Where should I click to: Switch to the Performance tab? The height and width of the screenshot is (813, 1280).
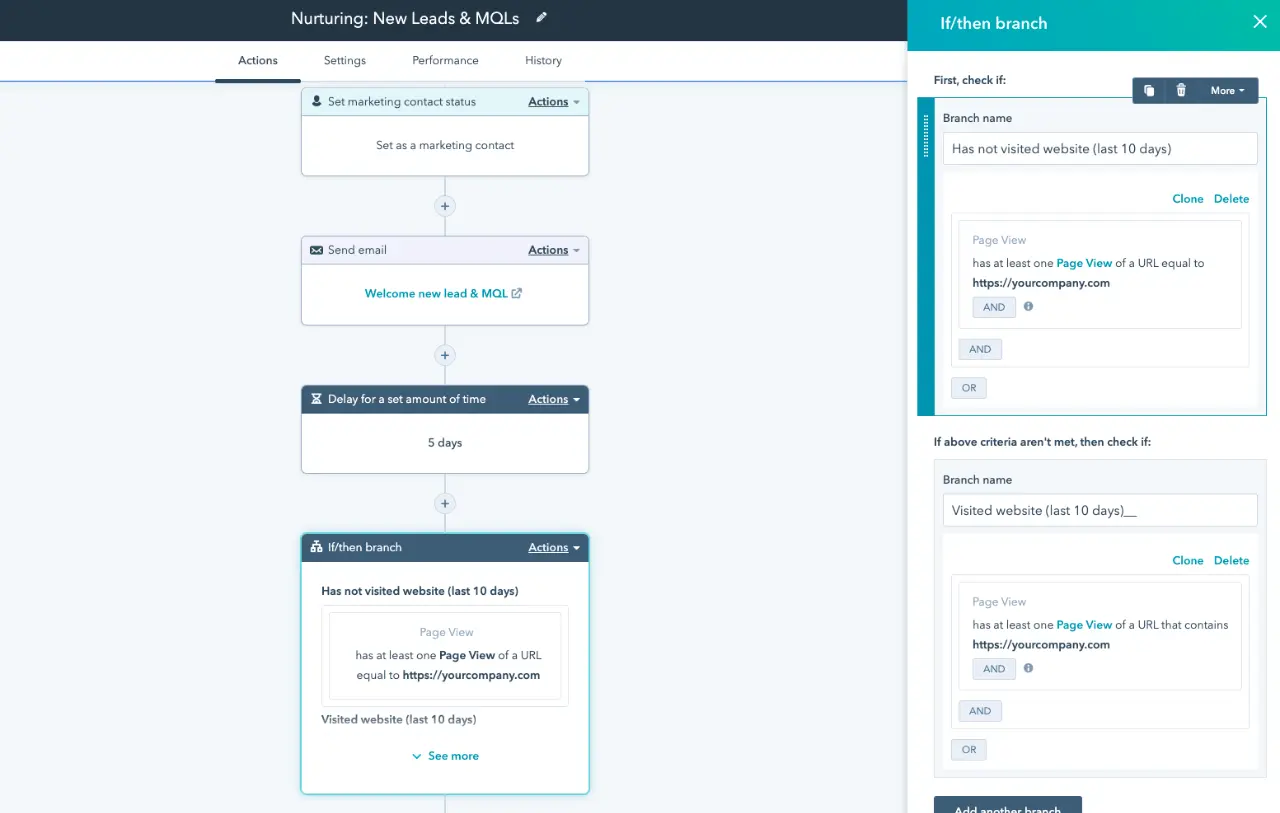click(x=444, y=60)
